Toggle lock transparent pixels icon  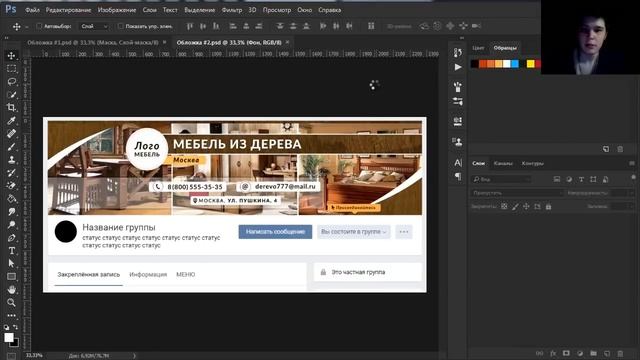pyautogui.click(x=504, y=207)
